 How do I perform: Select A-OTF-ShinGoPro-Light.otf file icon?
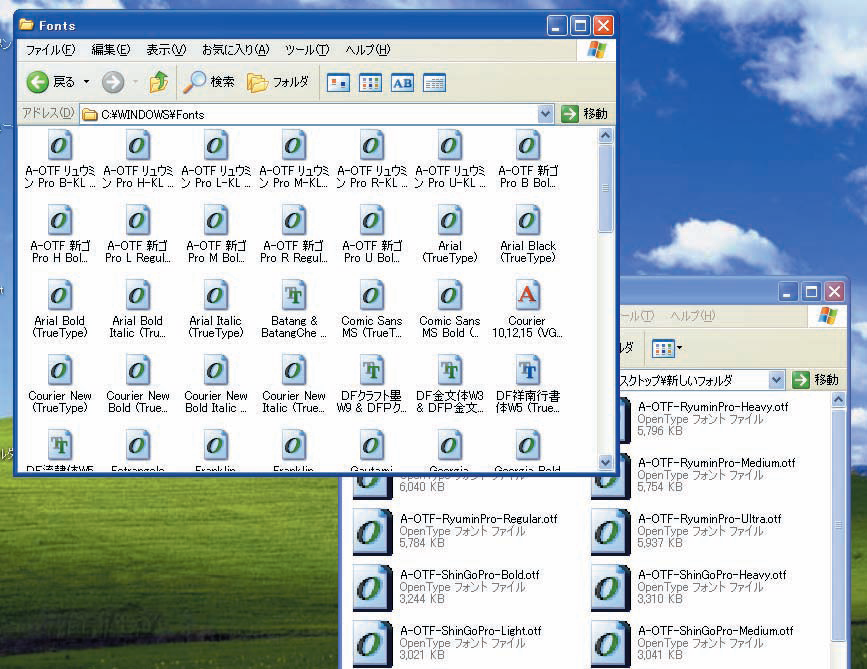click(x=373, y=644)
